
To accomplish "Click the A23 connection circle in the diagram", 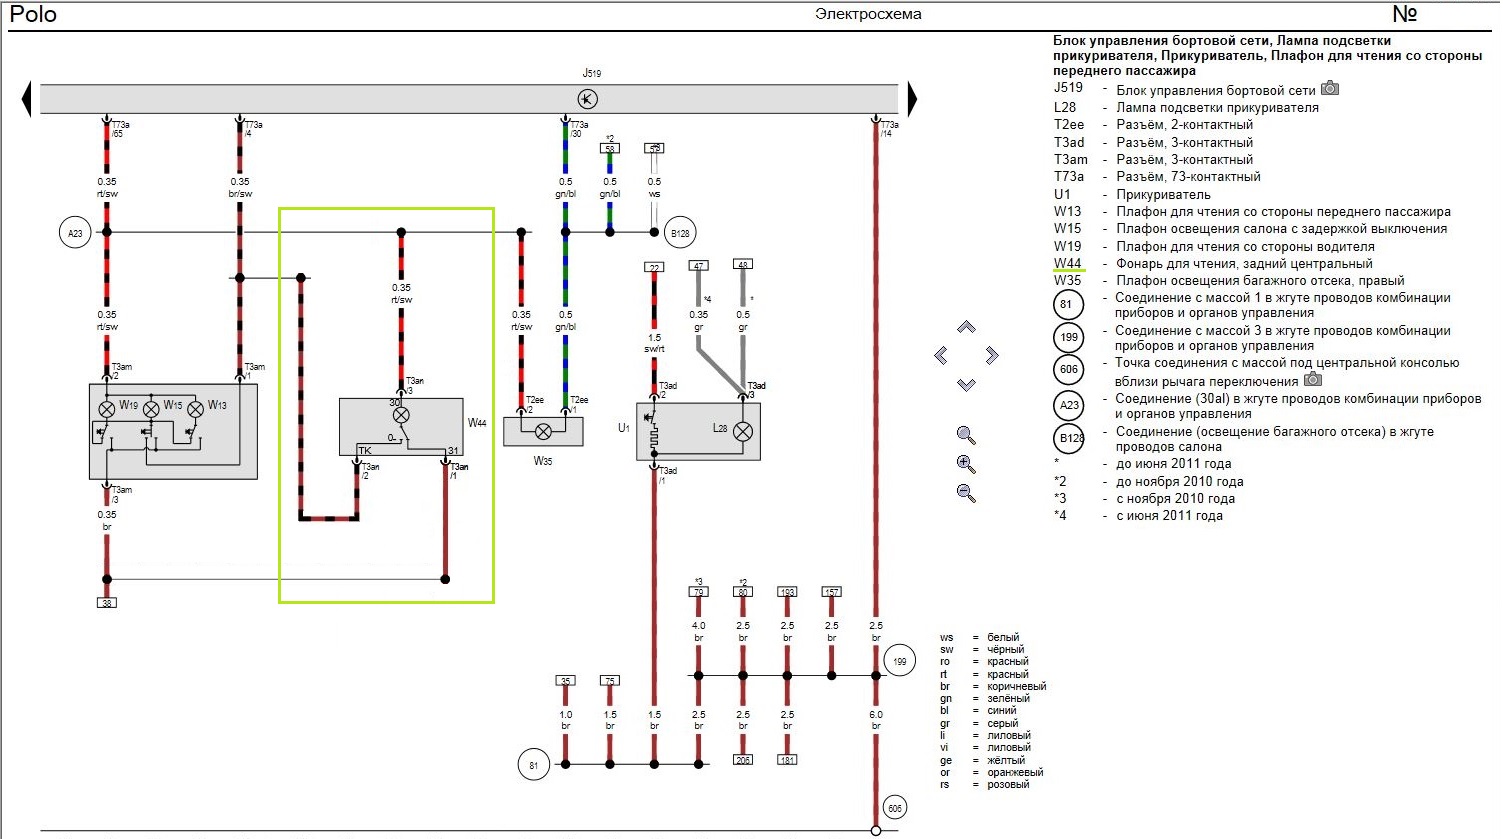I will 75,233.
